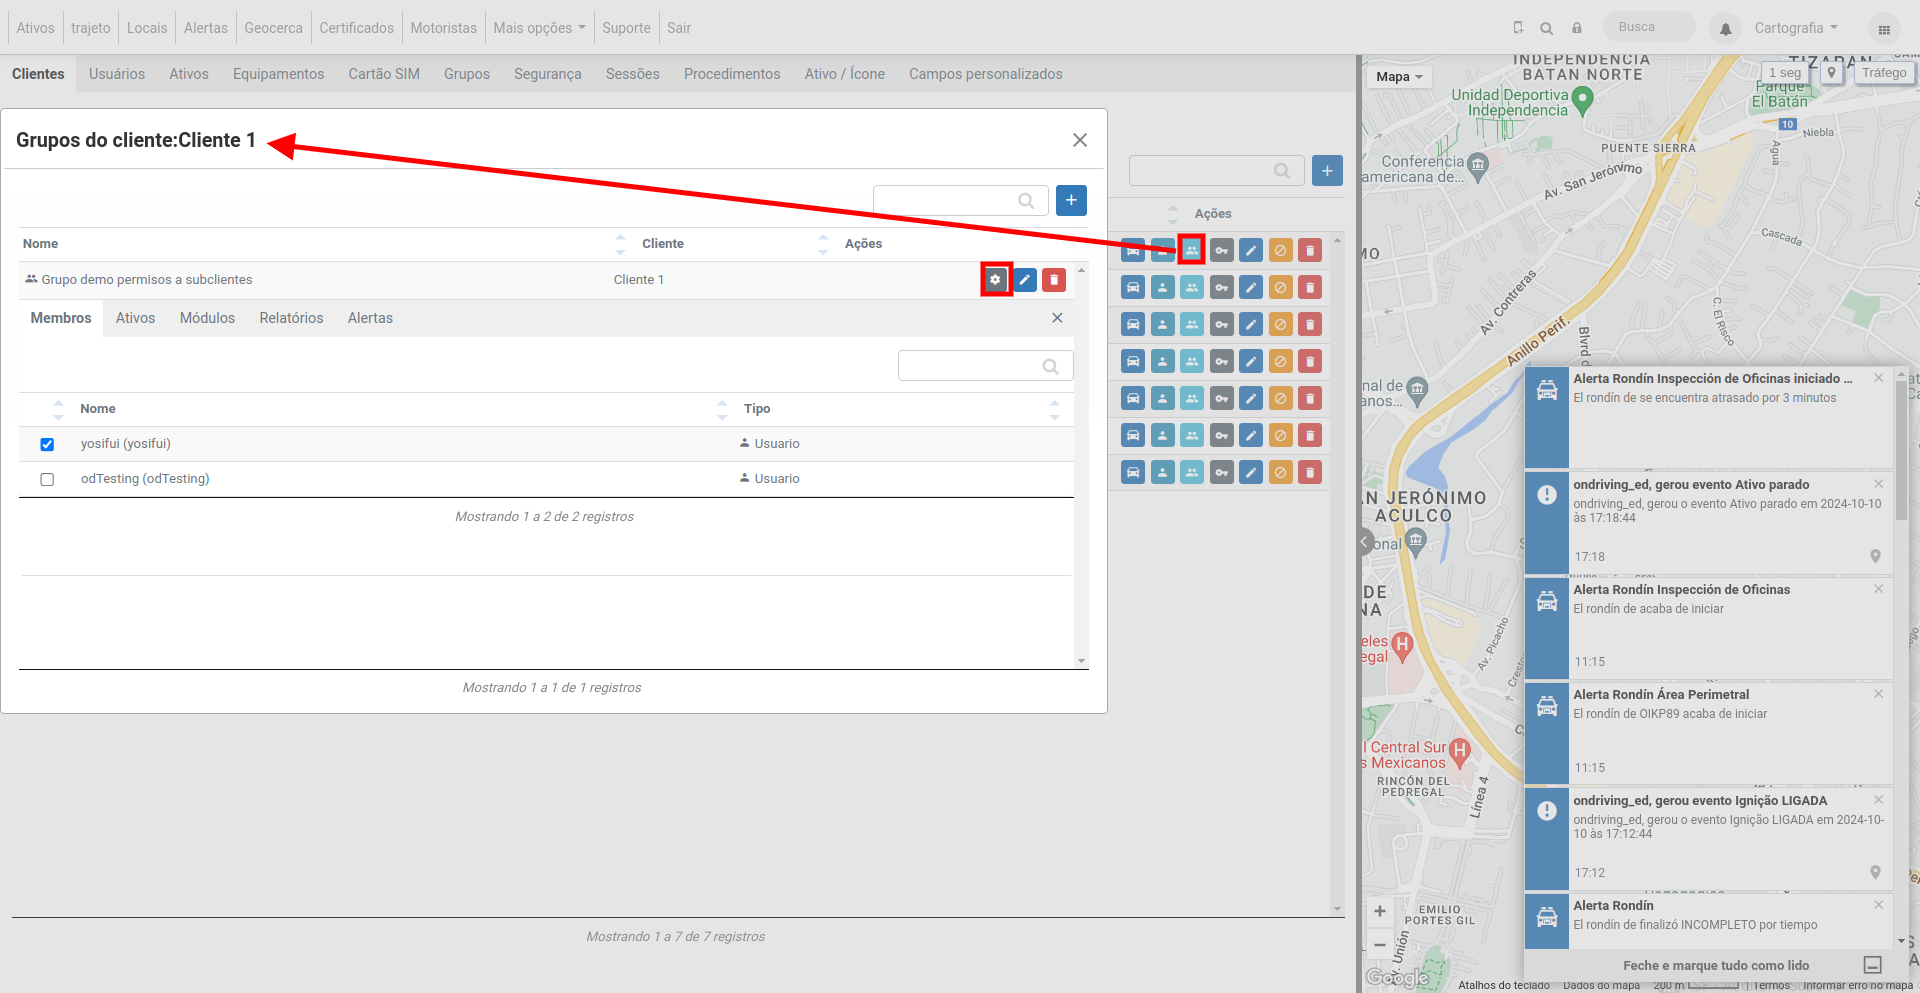Click the top bar magnifier icon
The height and width of the screenshot is (993, 1920).
click(x=1547, y=28)
